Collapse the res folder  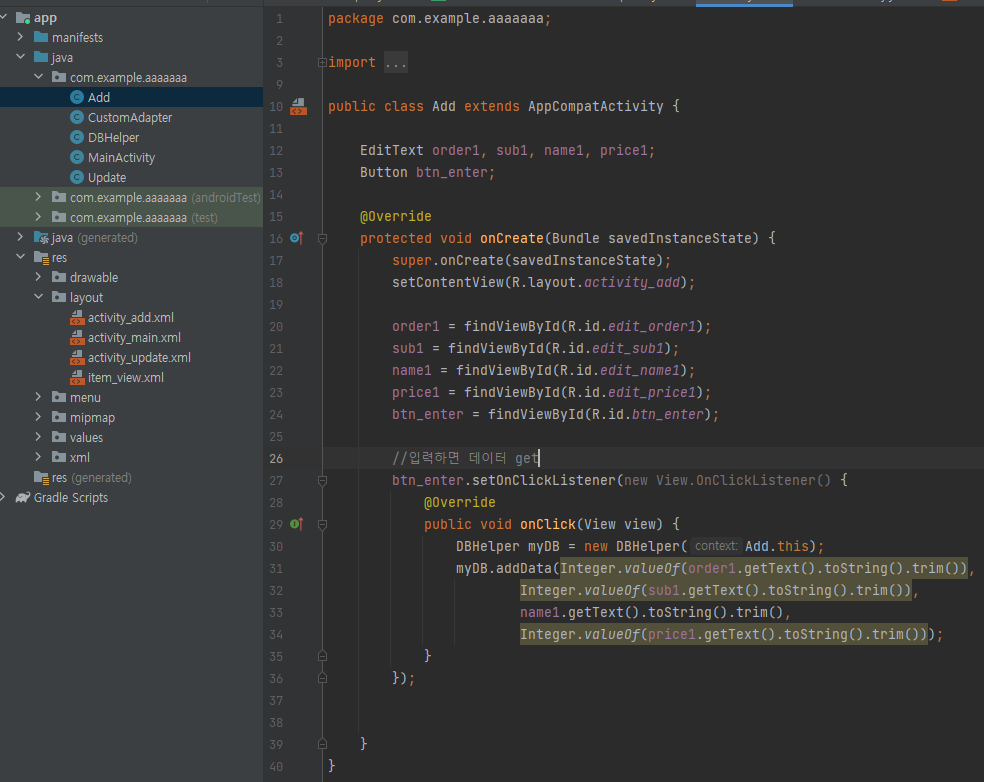pos(21,257)
